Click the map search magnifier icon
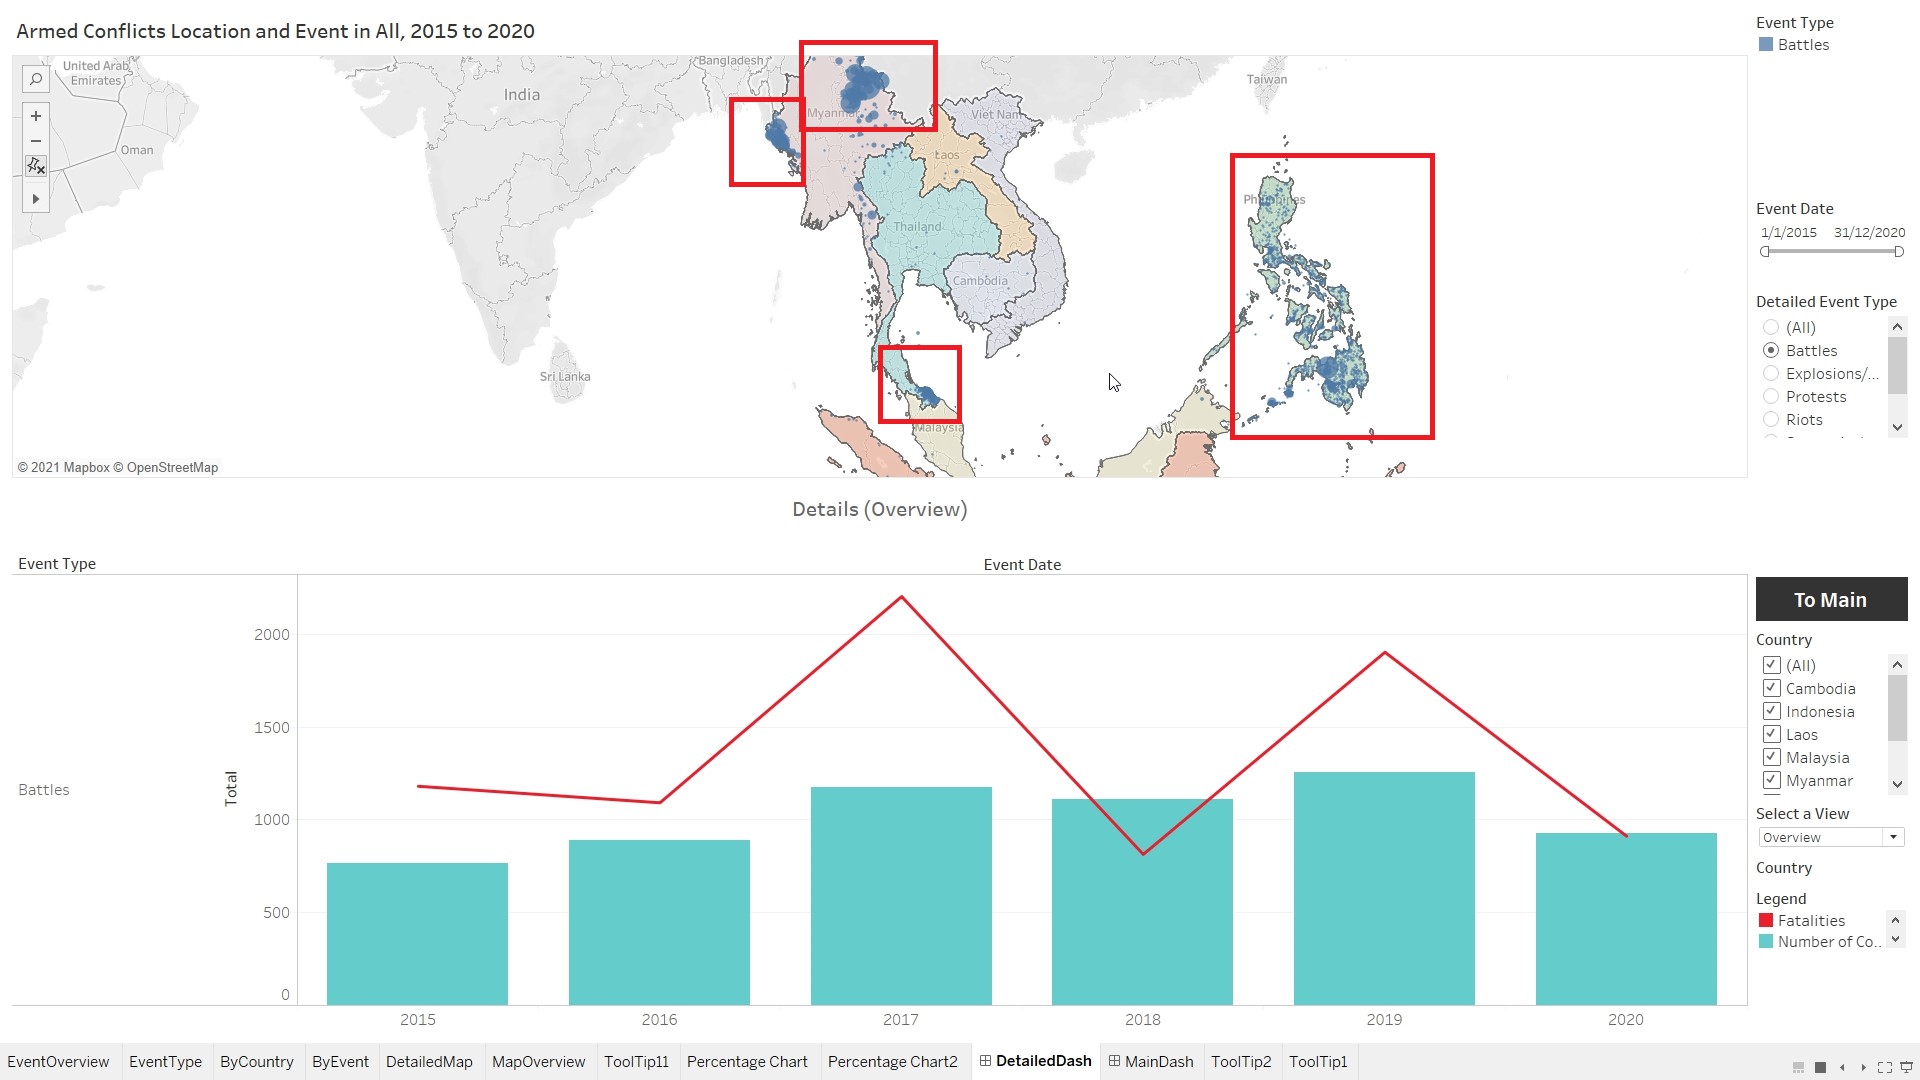Image resolution: width=1920 pixels, height=1080 pixels. pos(36,80)
